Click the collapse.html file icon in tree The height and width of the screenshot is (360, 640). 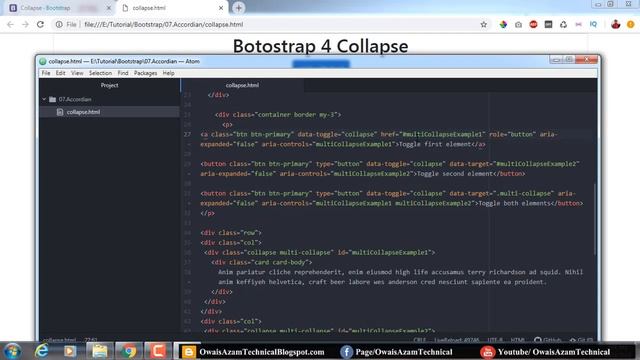click(x=60, y=112)
